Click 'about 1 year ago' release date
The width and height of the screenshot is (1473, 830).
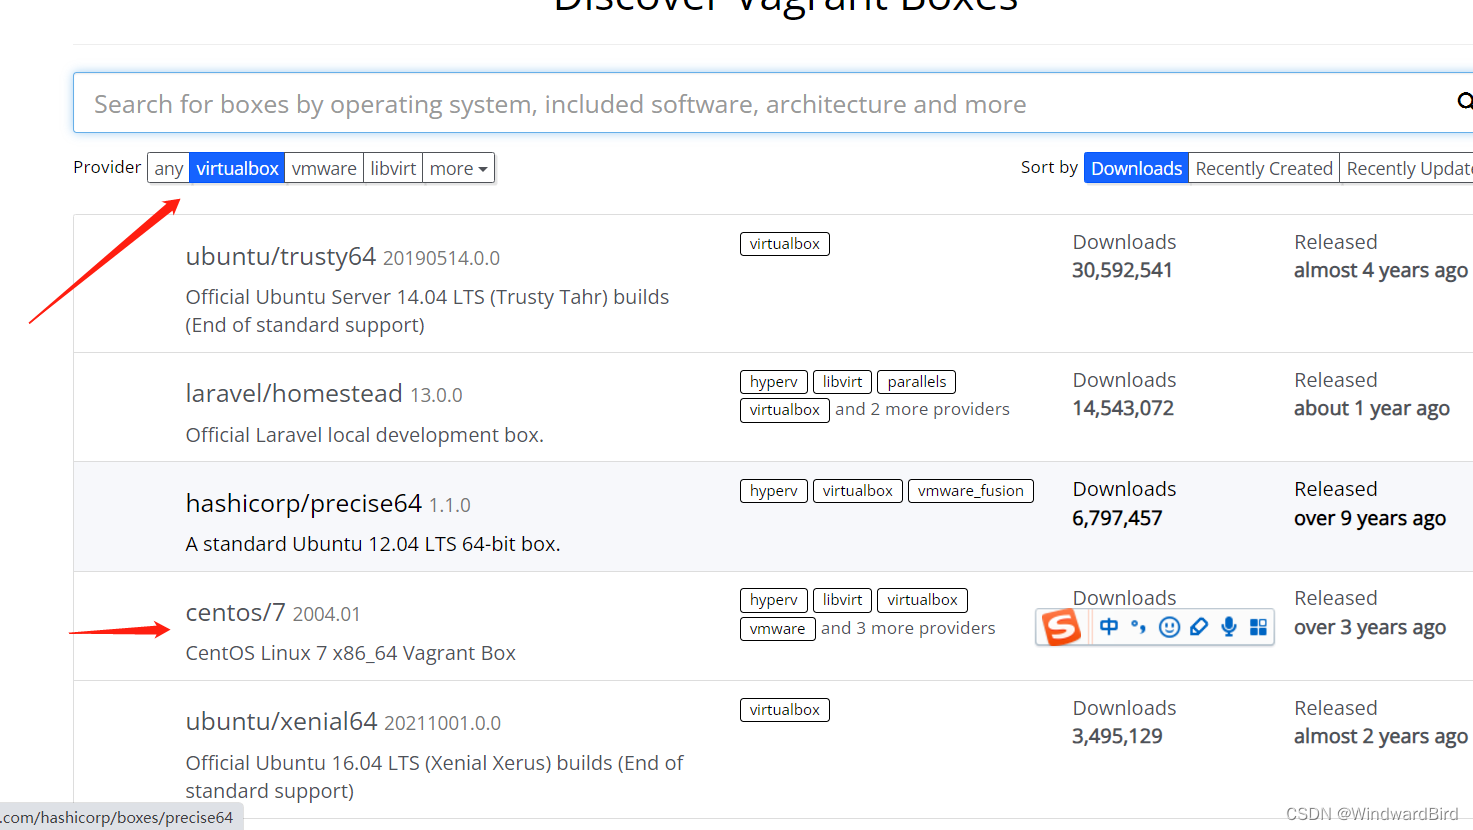pyautogui.click(x=1372, y=408)
